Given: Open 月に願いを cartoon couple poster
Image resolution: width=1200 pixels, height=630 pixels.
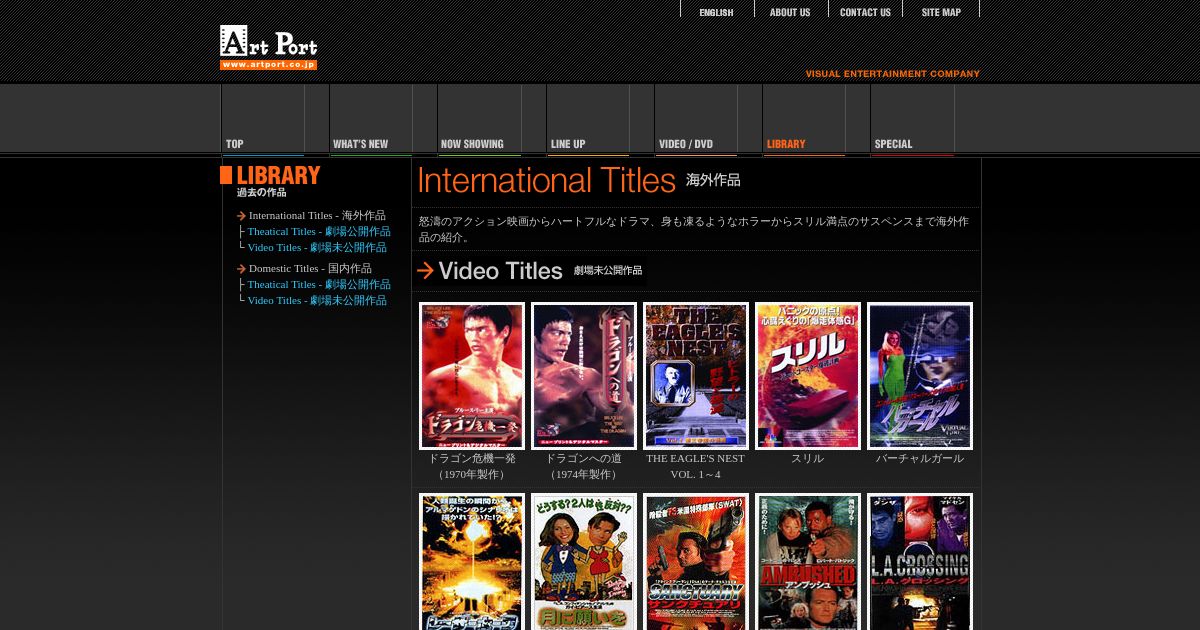Looking at the screenshot, I should pos(584,561).
